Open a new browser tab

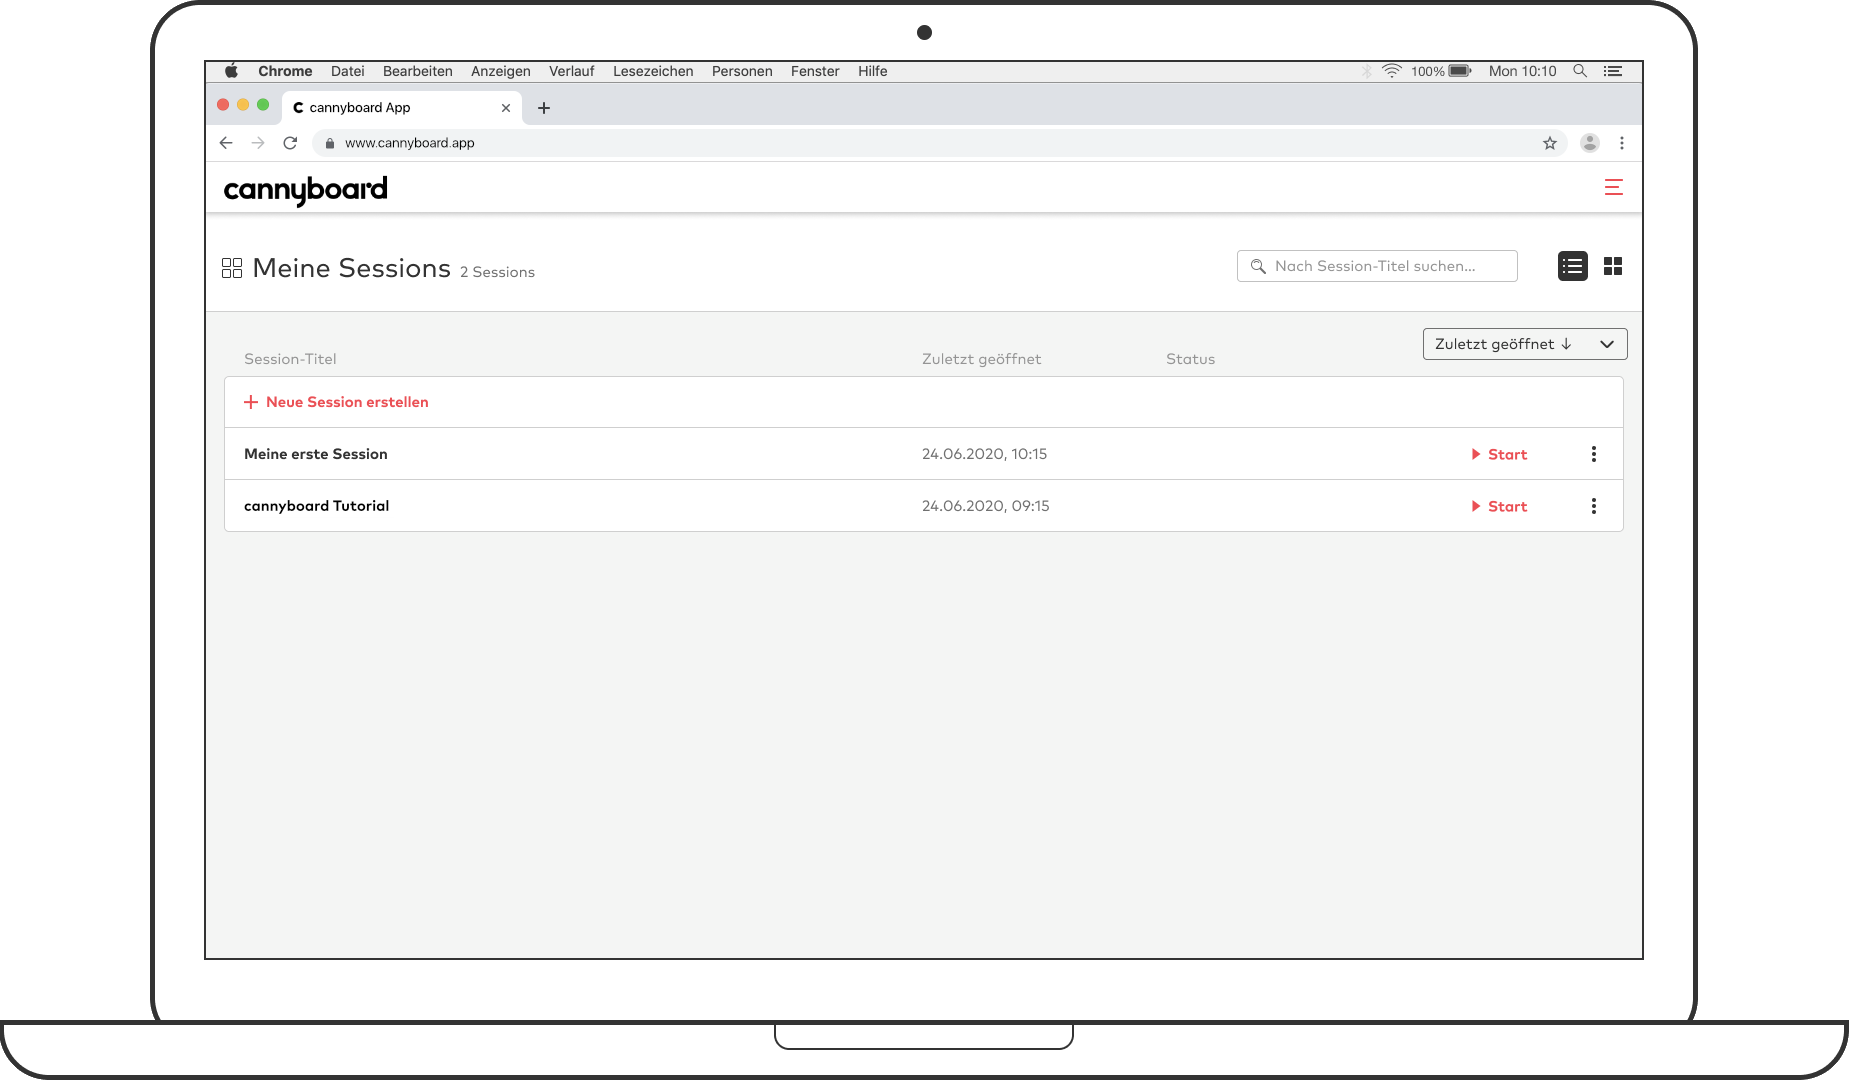pos(544,108)
